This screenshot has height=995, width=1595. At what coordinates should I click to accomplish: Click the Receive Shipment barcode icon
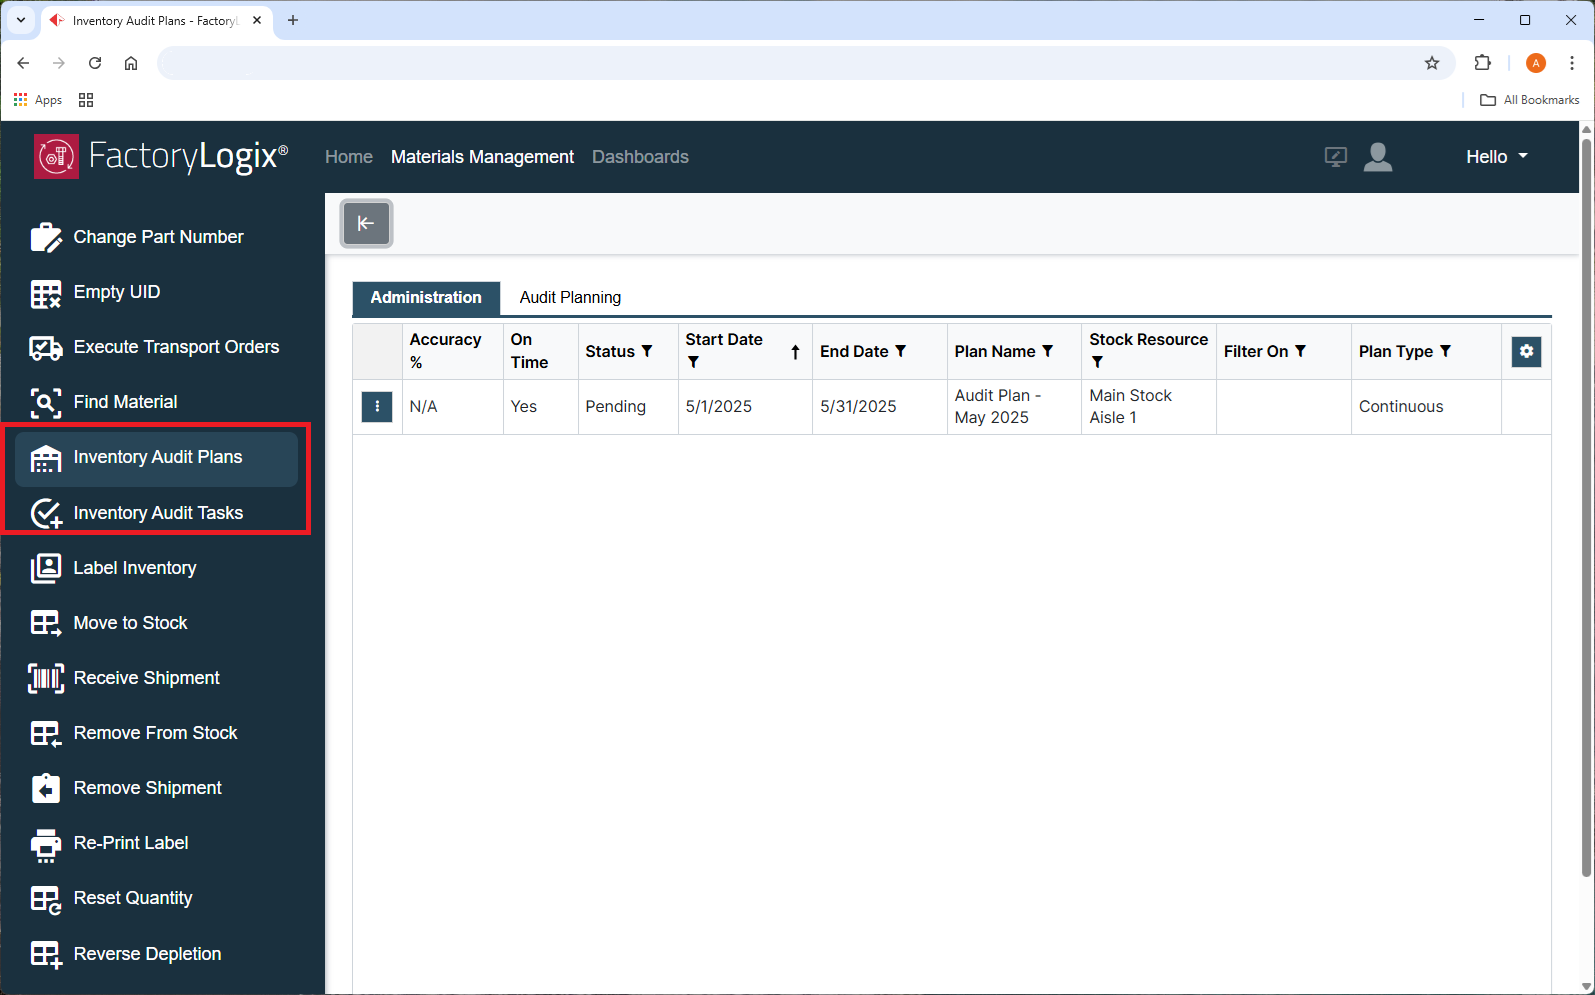46,678
